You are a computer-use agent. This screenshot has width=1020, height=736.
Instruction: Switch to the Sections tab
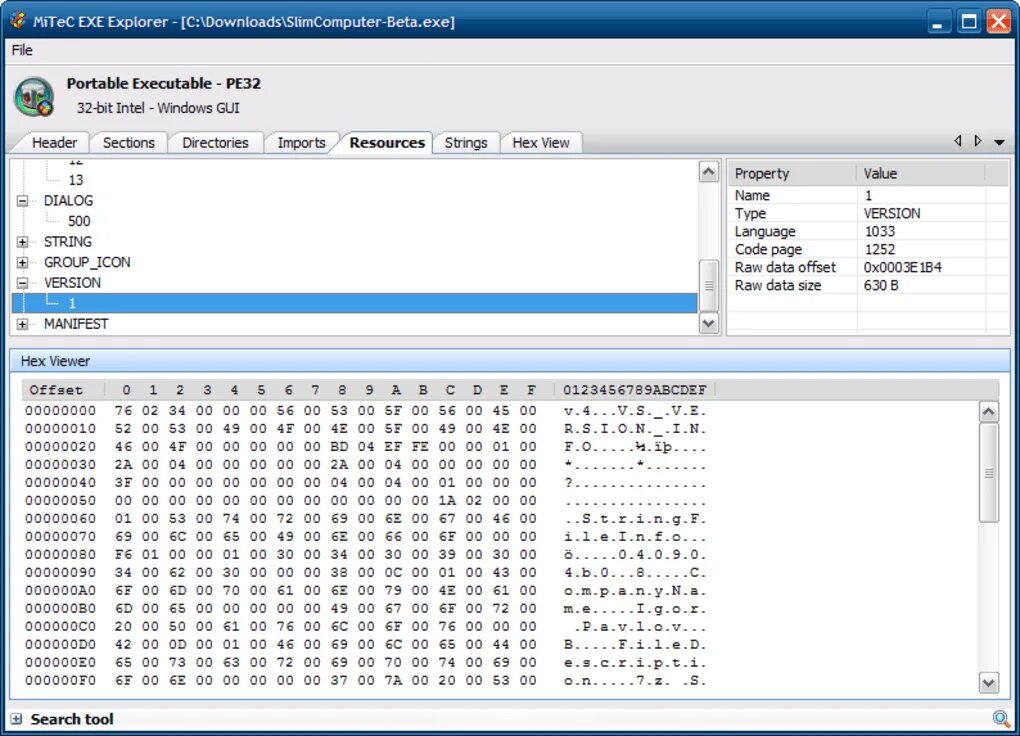(x=129, y=143)
